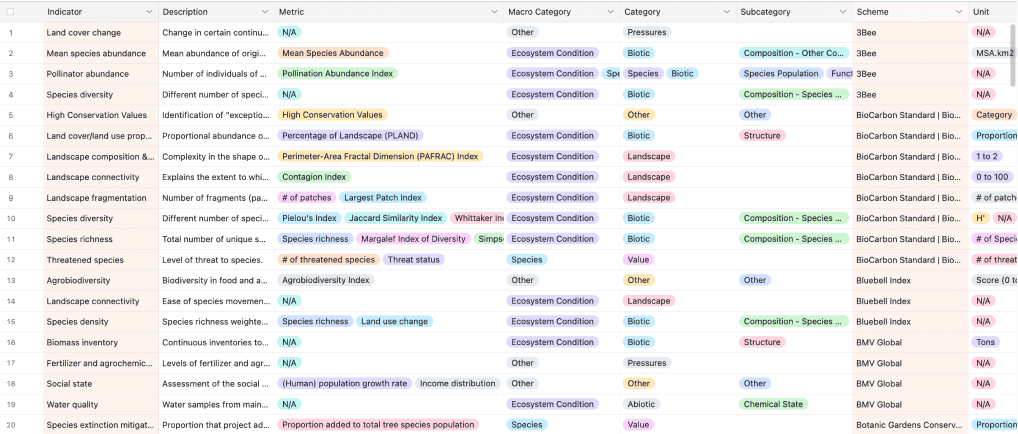This screenshot has width=1018, height=434.
Task: Tick the select-all checkbox in header
Action: (10, 12)
